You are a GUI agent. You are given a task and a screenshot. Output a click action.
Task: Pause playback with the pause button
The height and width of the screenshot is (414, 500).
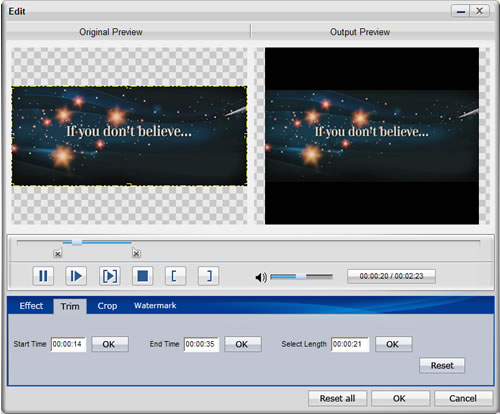click(43, 276)
